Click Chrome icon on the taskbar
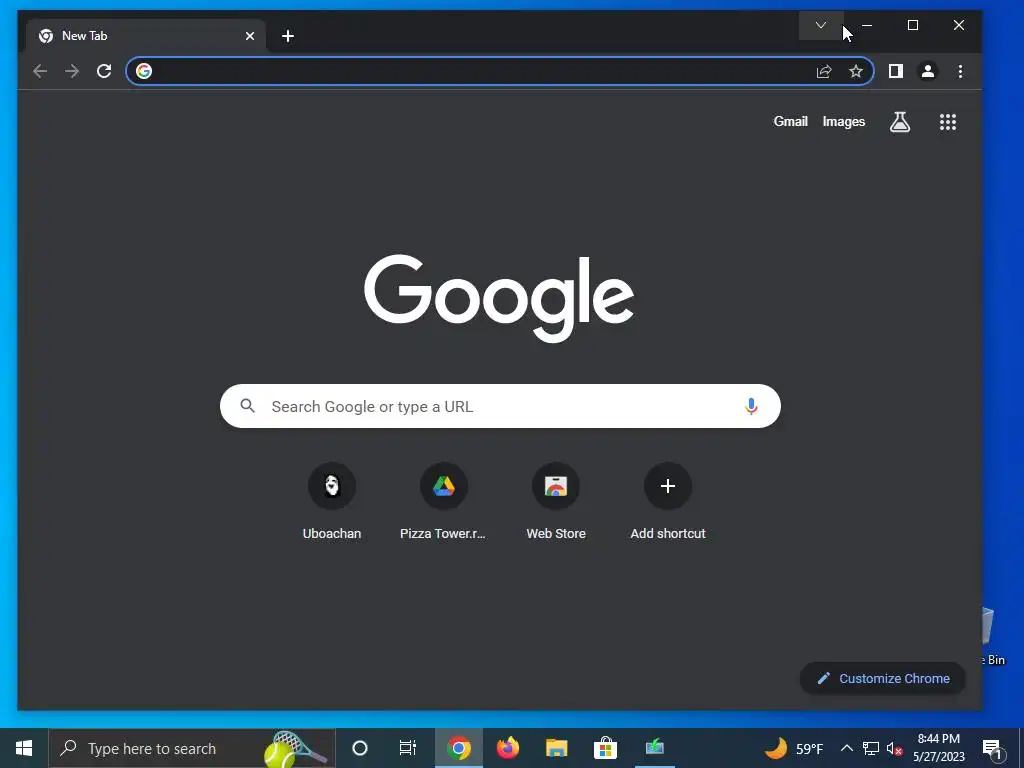The height and width of the screenshot is (768, 1024). pos(458,748)
